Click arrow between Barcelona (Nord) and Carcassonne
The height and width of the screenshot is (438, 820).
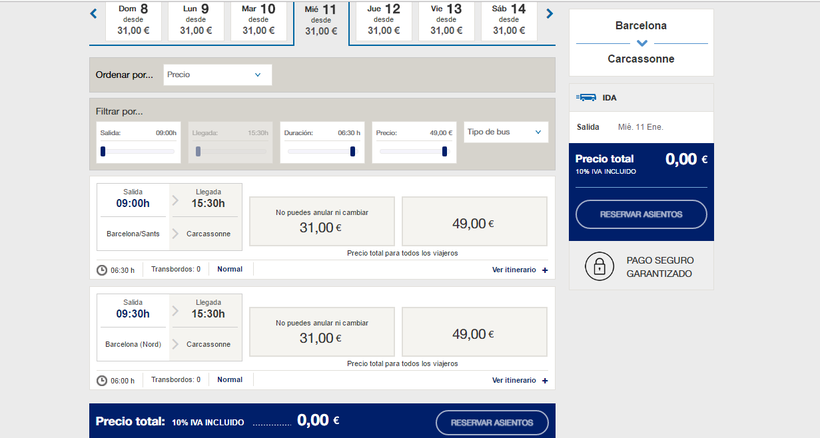(x=175, y=344)
